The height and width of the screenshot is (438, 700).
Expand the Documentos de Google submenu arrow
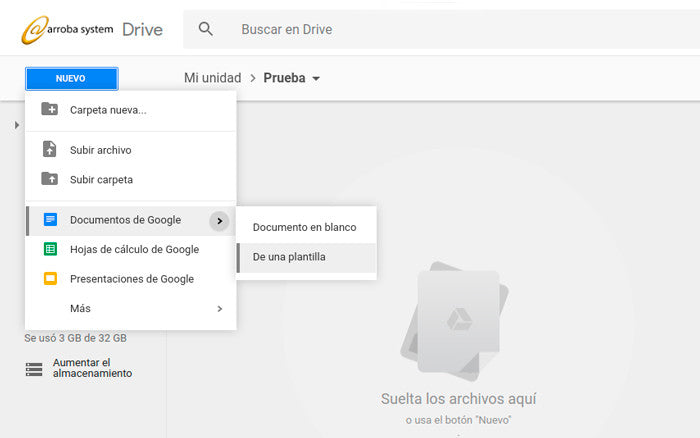tap(219, 221)
